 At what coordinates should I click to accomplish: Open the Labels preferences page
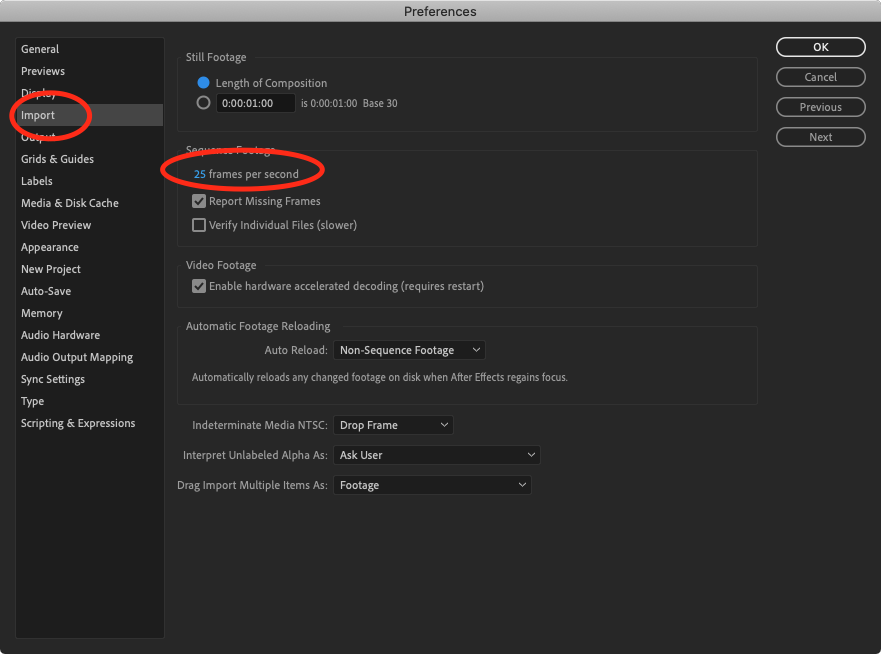[x=36, y=180]
